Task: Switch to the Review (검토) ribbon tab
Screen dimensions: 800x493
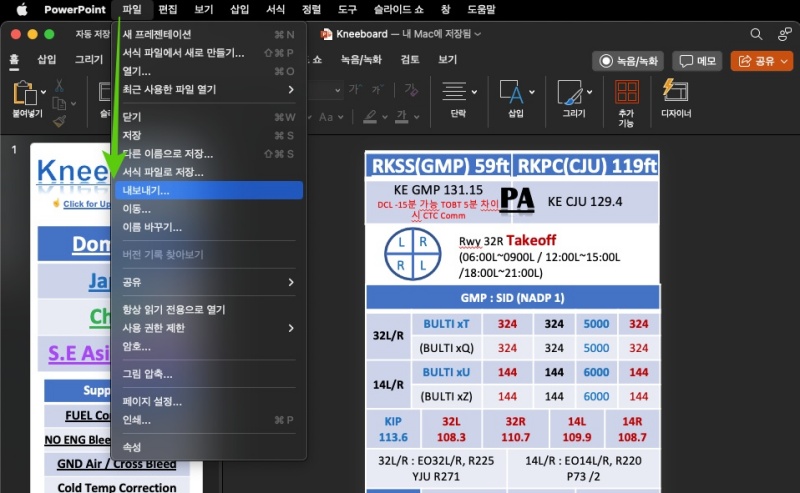Action: 410,59
